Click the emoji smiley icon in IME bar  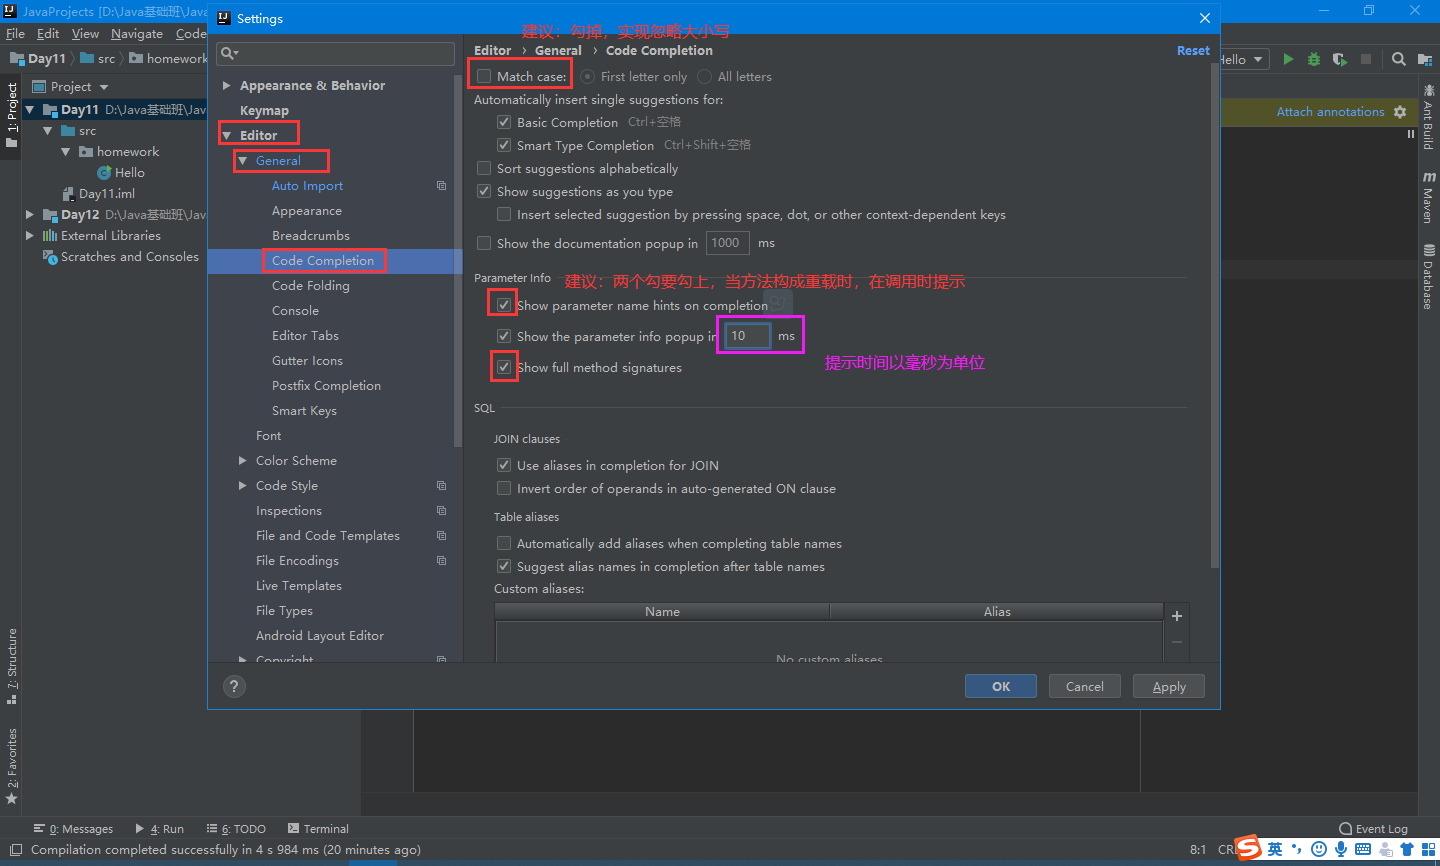point(1319,849)
